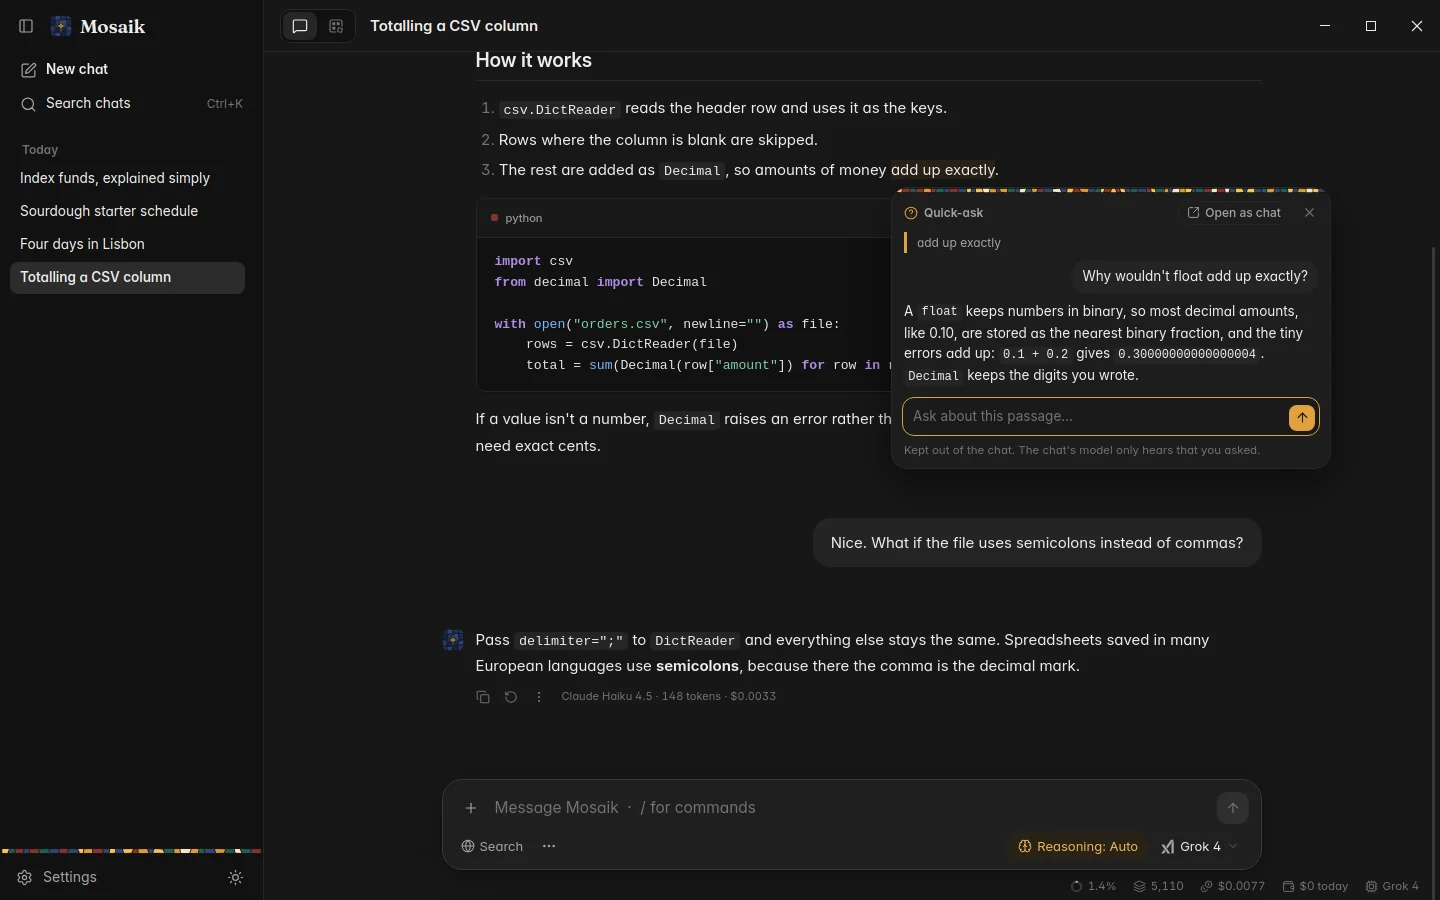
Task: Click the $0 today spending entry
Action: pos(1315,886)
